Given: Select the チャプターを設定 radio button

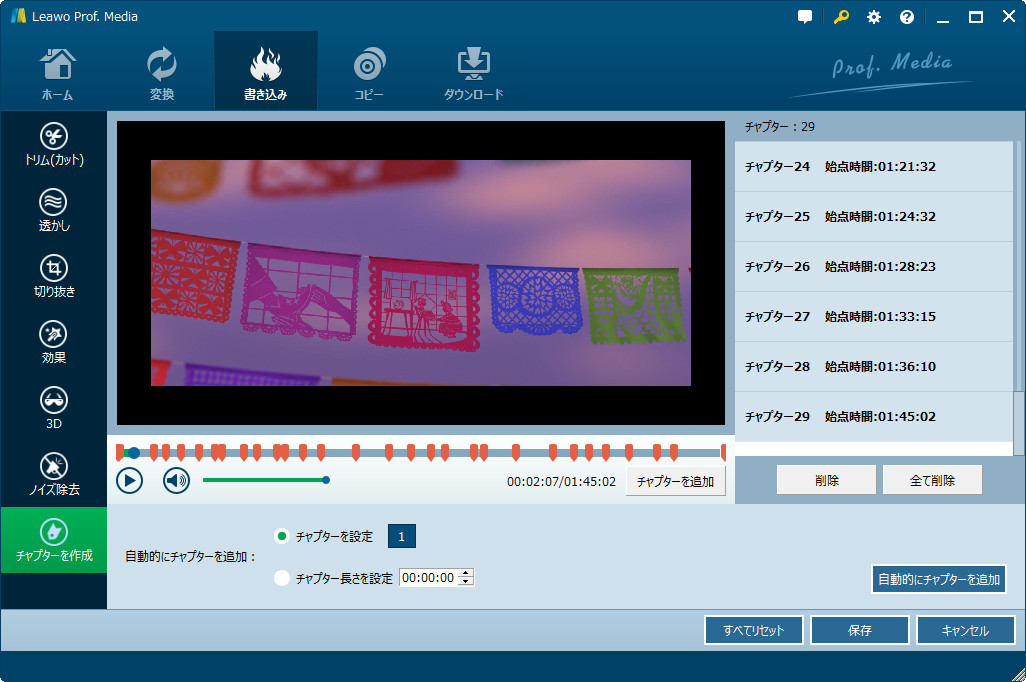Looking at the screenshot, I should point(281,536).
